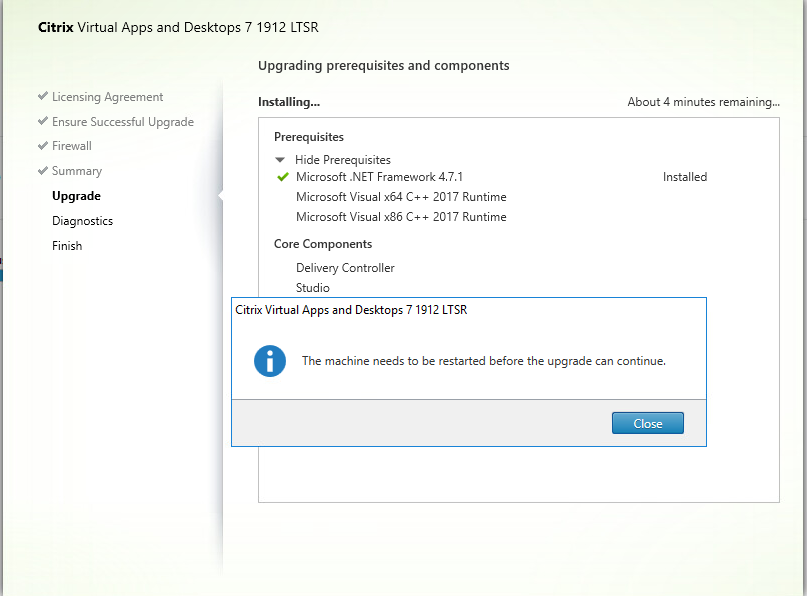This screenshot has width=807, height=596.
Task: Click Microsoft .NET Framework 4.7.1 entry
Action: [379, 177]
